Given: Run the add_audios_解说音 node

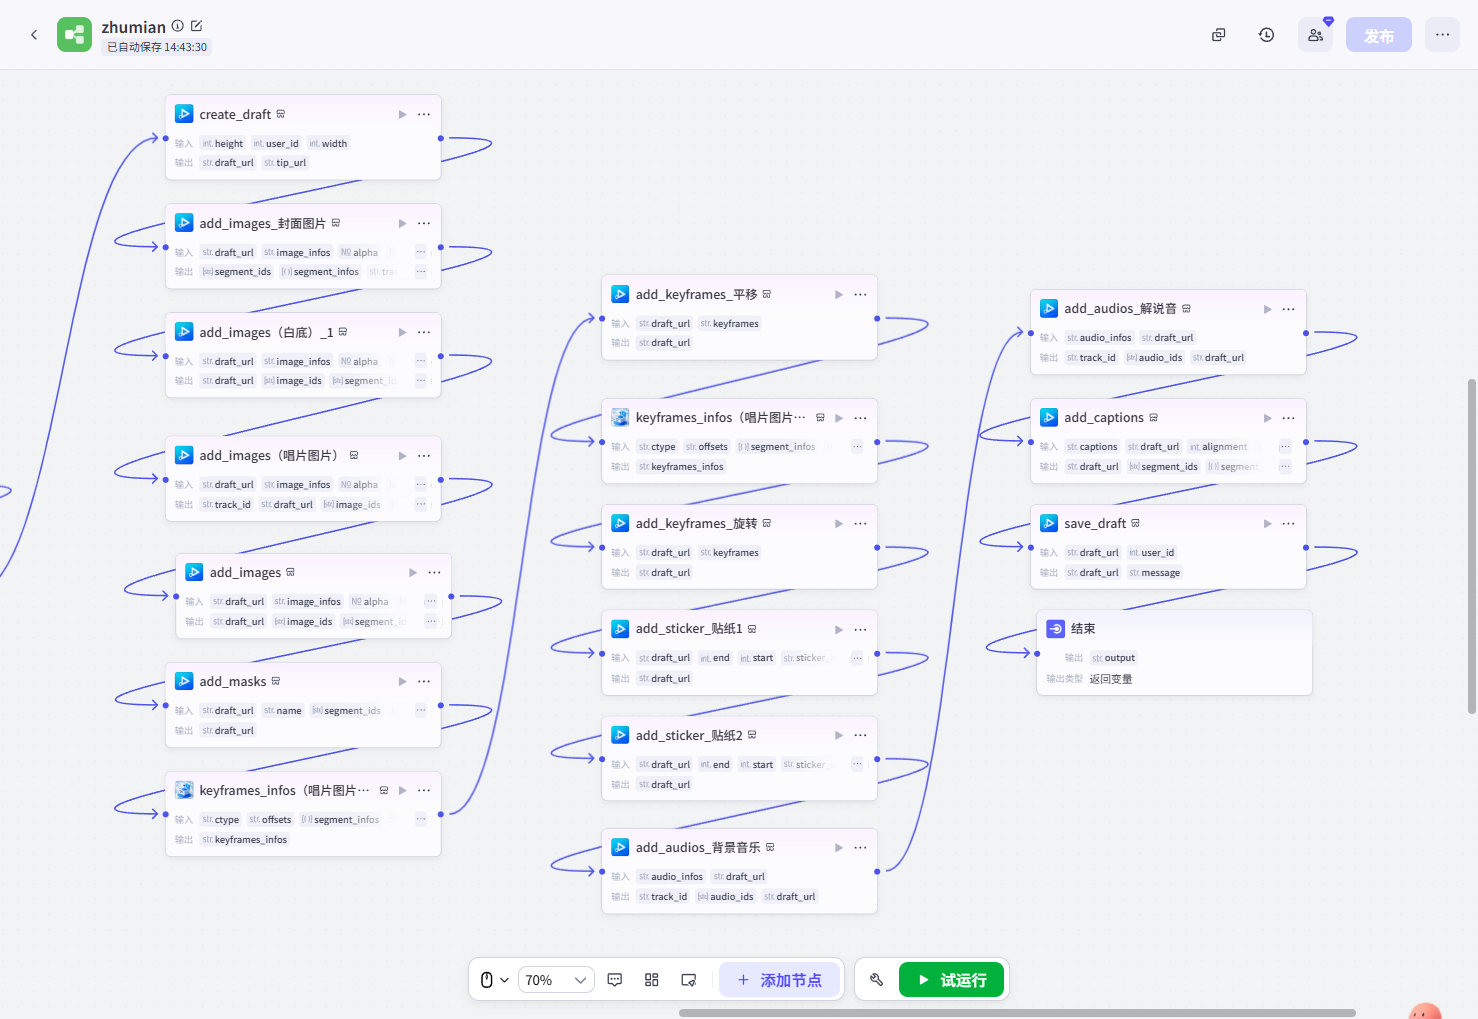Looking at the screenshot, I should click(1267, 309).
